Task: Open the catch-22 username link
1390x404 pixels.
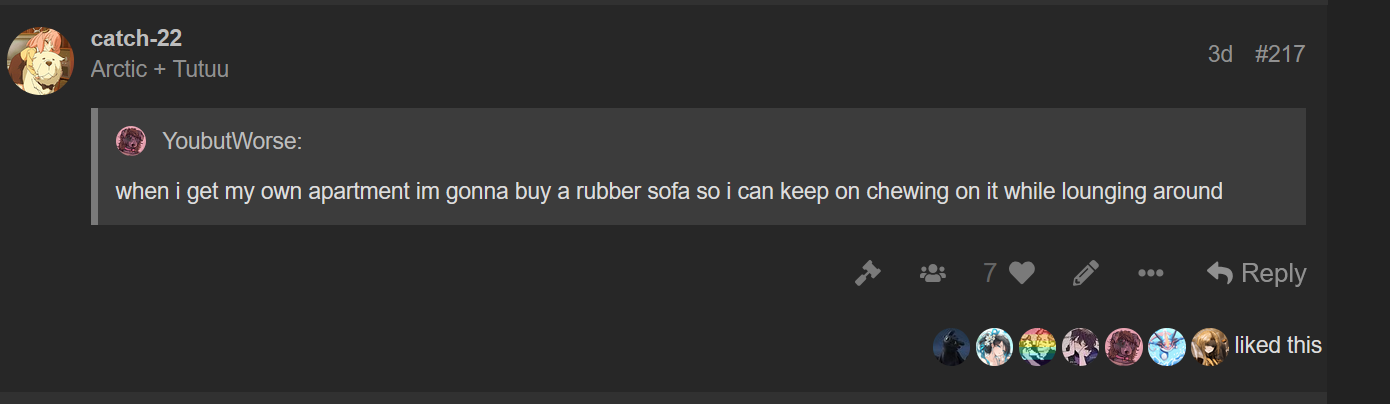Action: (136, 38)
